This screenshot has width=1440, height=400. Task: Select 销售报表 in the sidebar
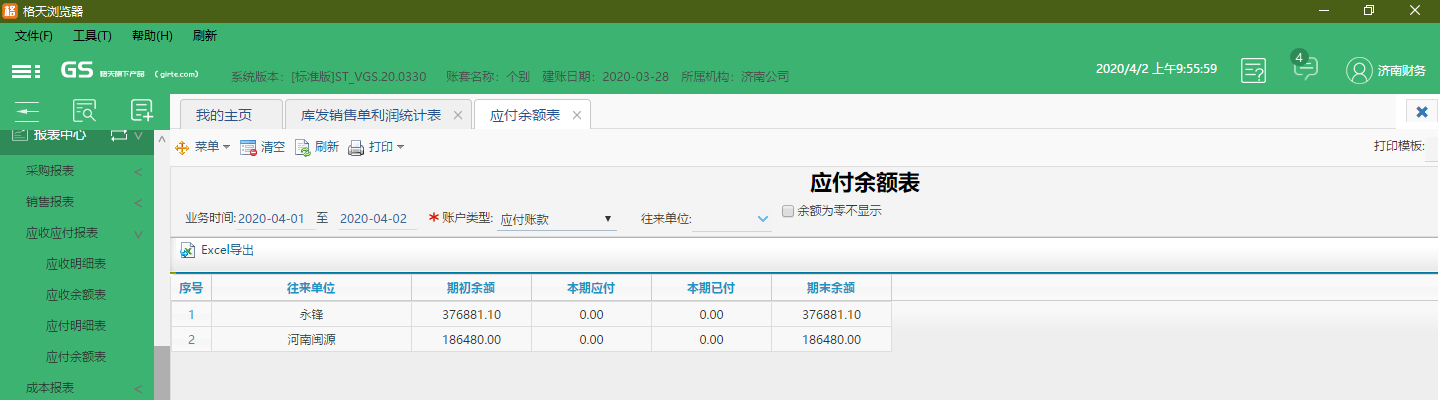(x=50, y=202)
